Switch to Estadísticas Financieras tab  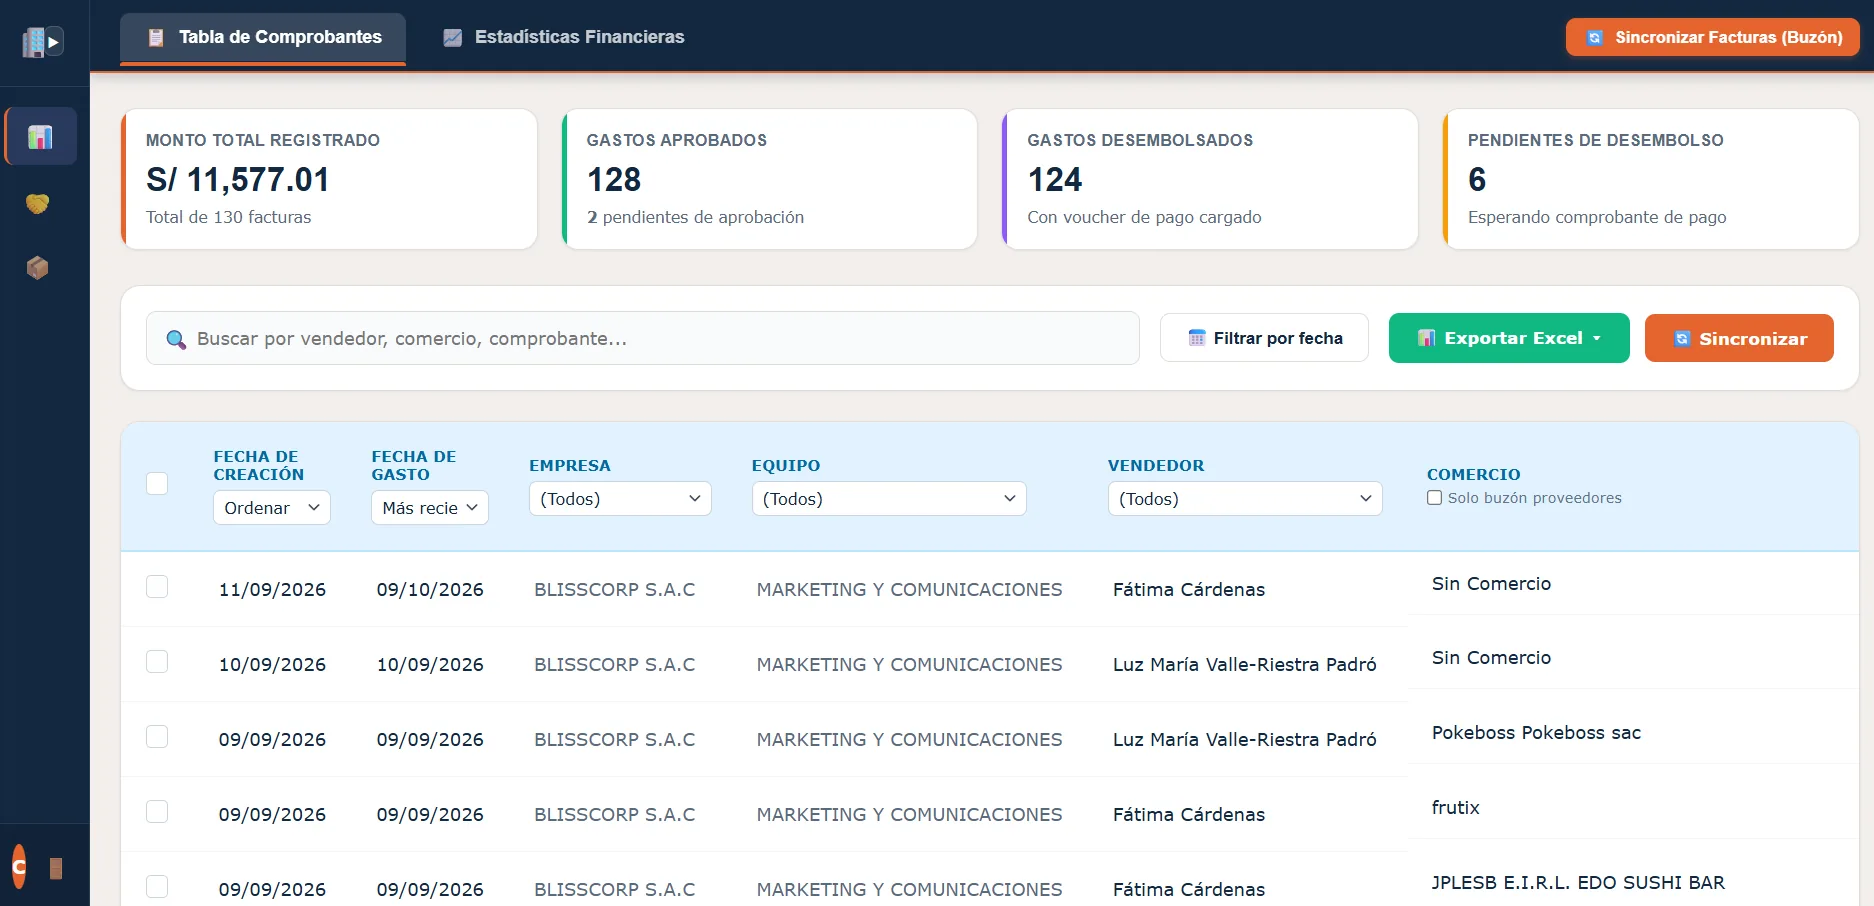coord(564,38)
